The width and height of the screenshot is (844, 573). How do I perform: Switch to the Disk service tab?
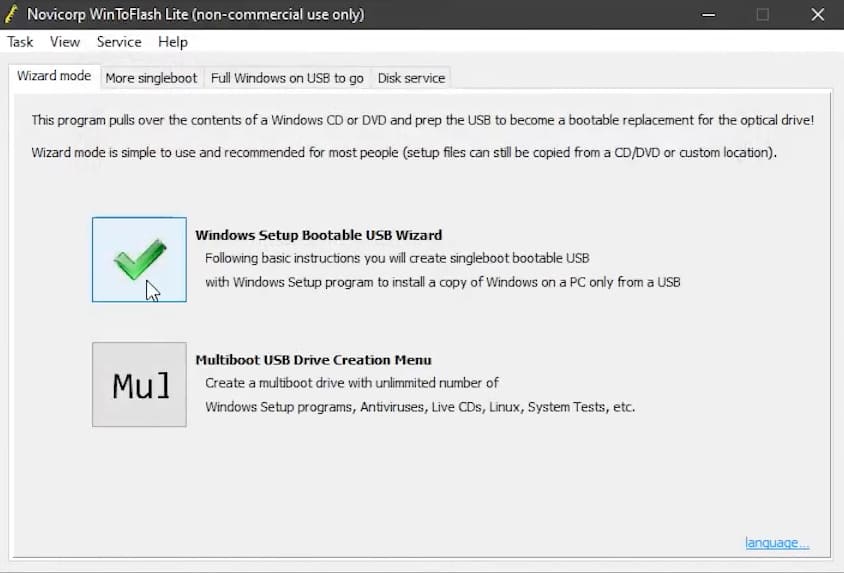[x=411, y=78]
